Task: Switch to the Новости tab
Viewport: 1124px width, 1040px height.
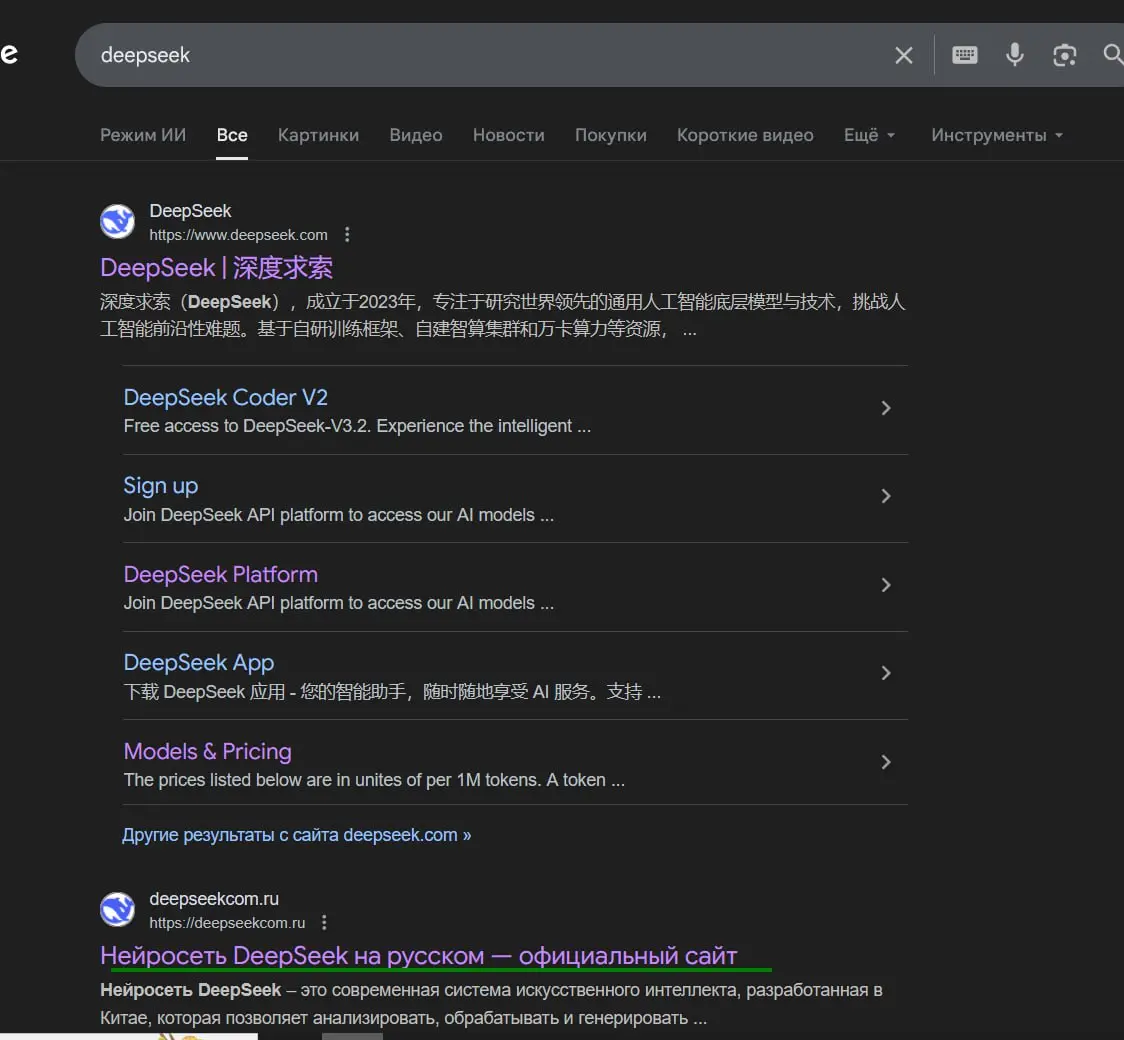Action: click(x=508, y=135)
